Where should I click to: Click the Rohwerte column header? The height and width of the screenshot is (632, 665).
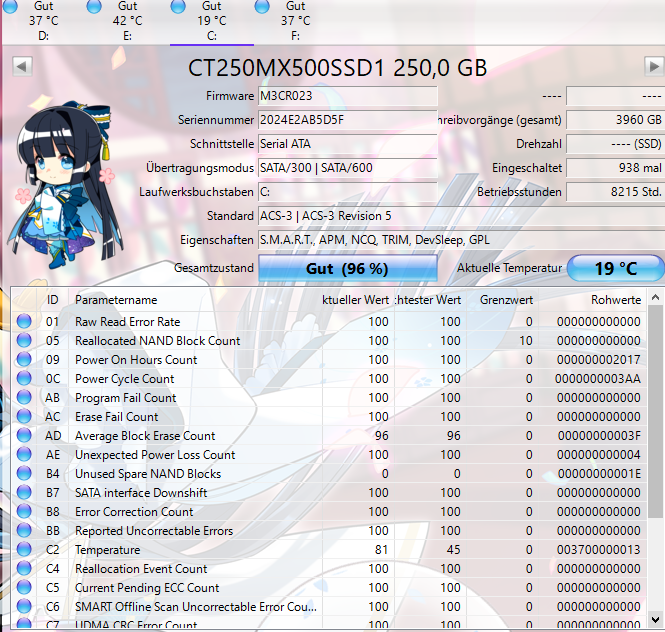(593, 300)
